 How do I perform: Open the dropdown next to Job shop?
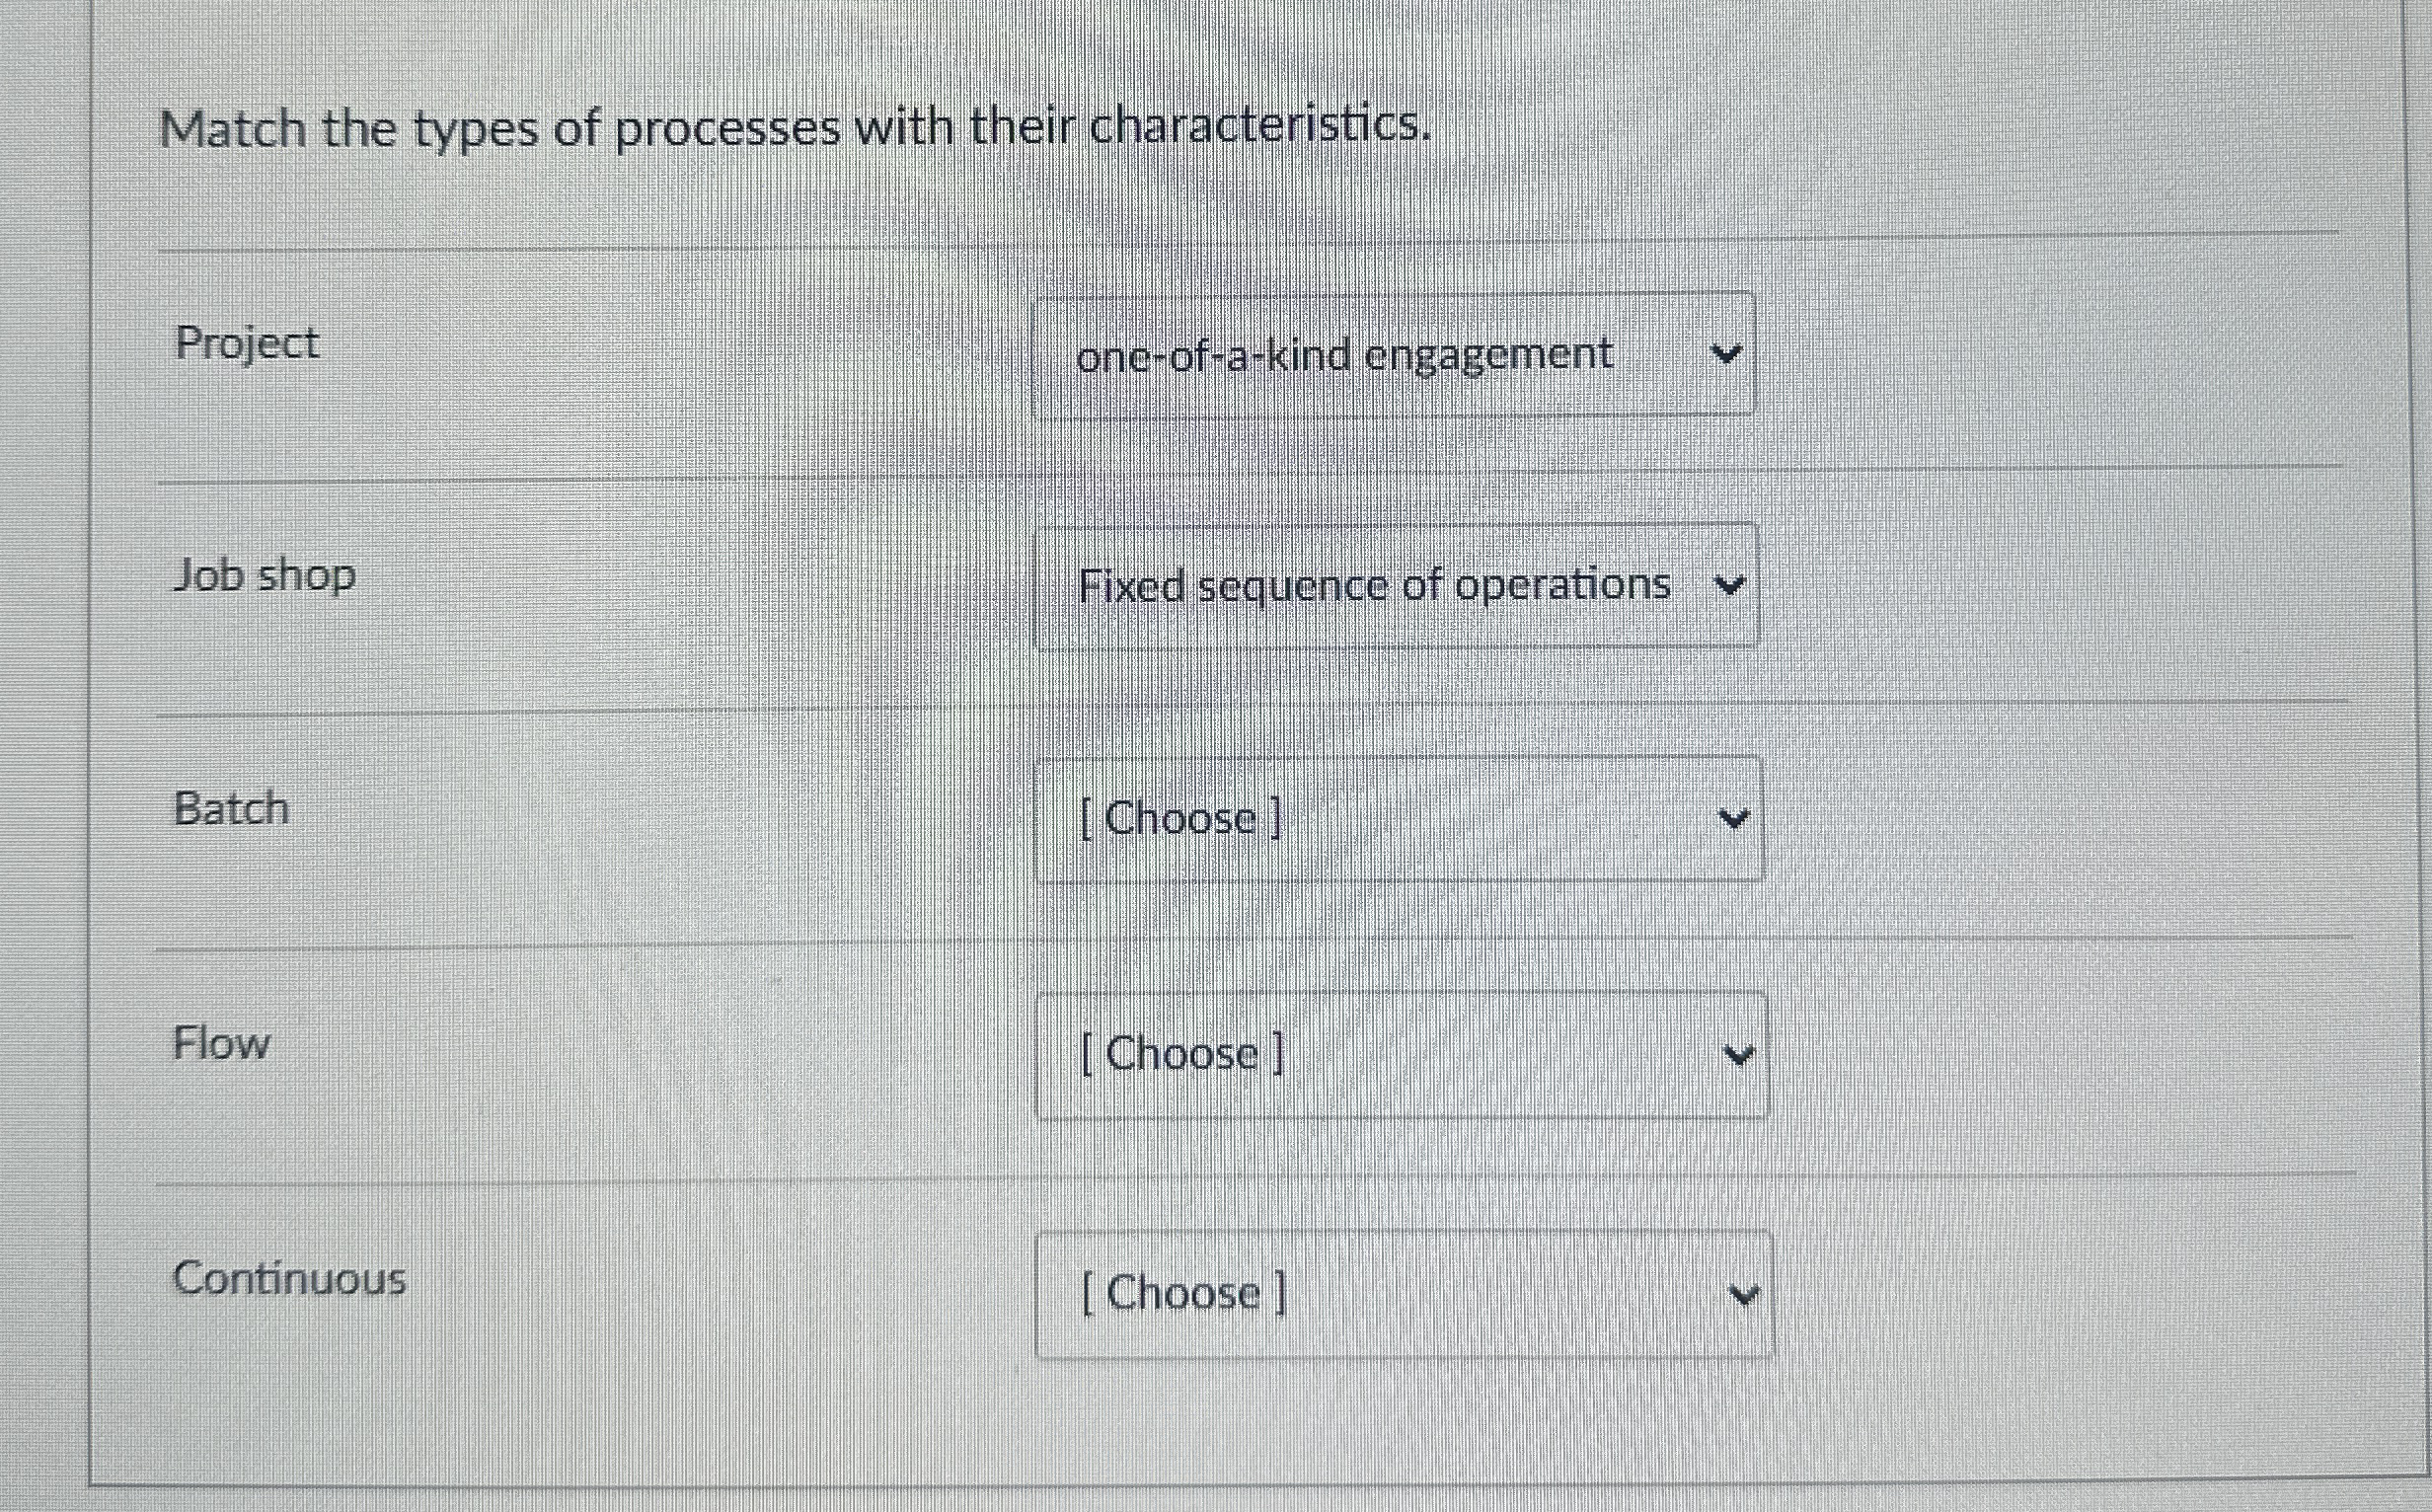coord(1395,586)
